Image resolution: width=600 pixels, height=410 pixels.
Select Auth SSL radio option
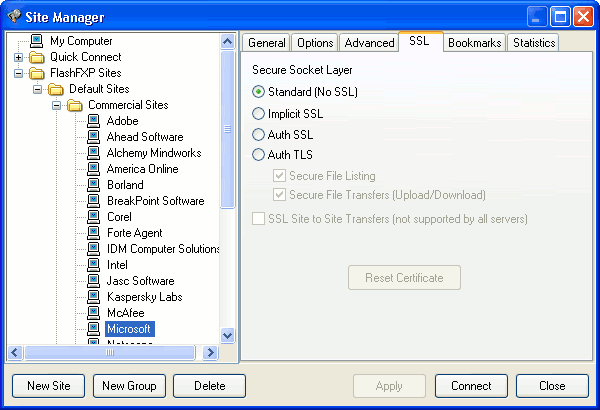click(x=258, y=134)
